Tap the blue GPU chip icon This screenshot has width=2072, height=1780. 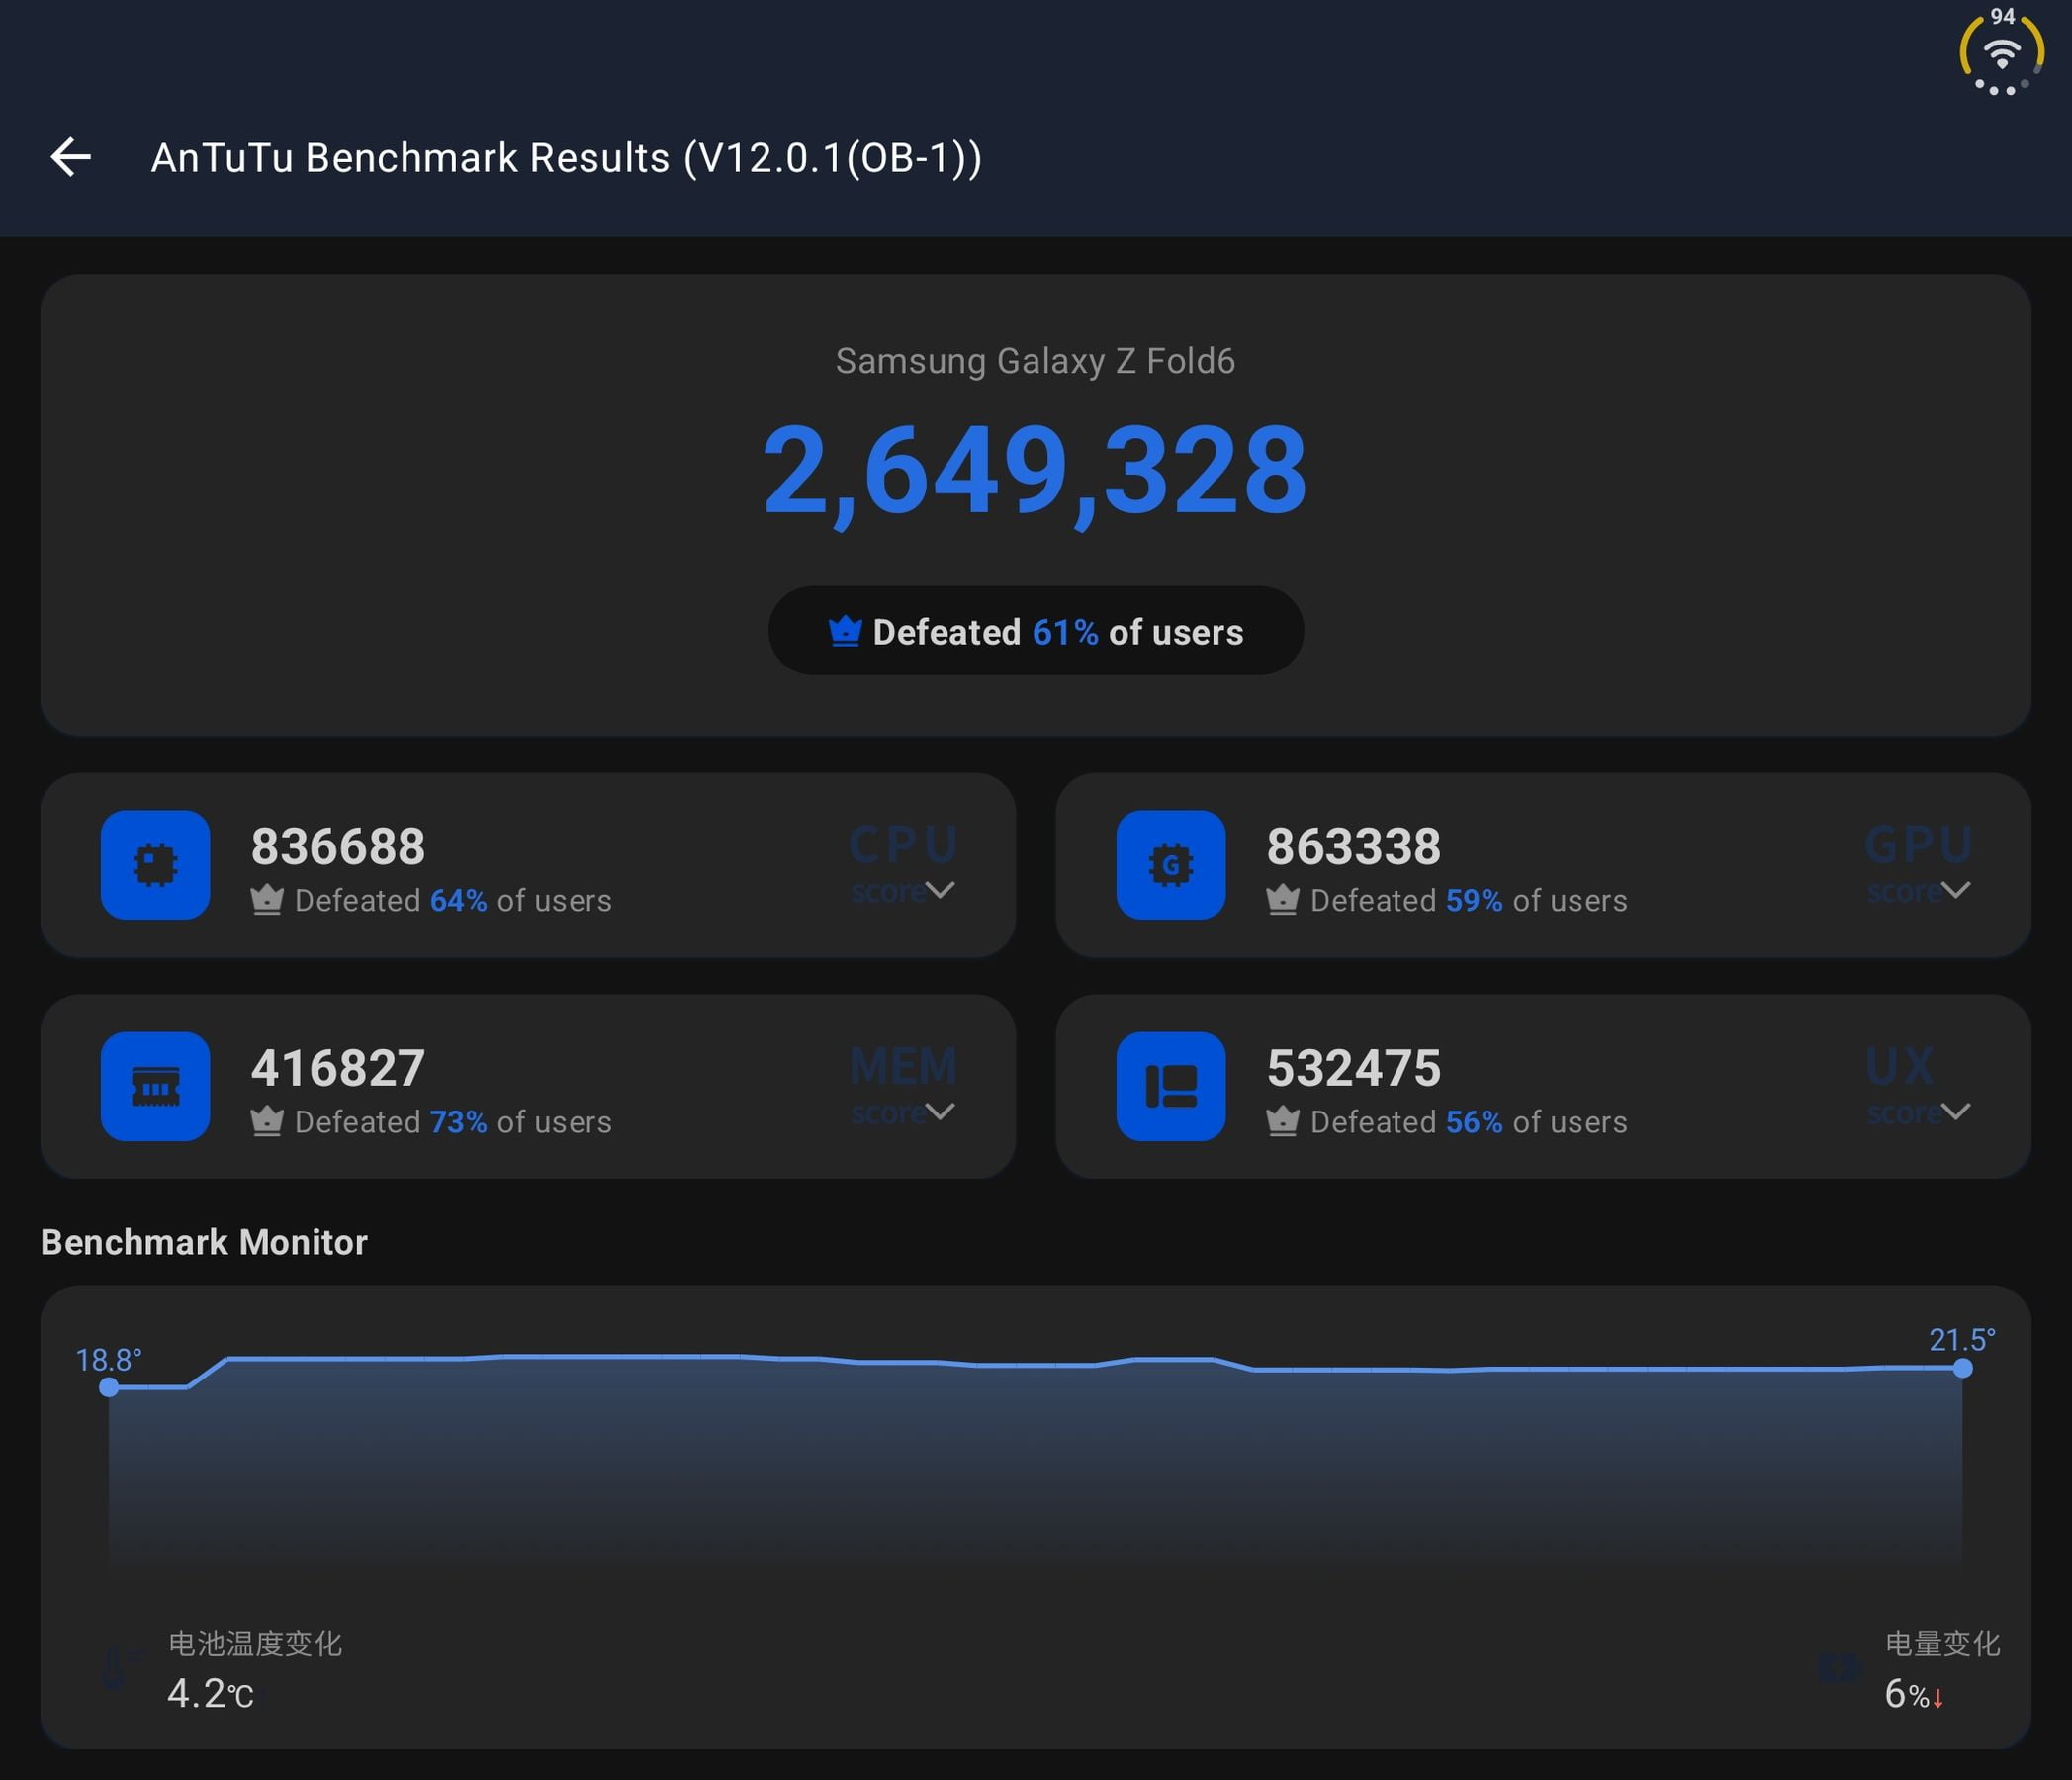[1171, 865]
